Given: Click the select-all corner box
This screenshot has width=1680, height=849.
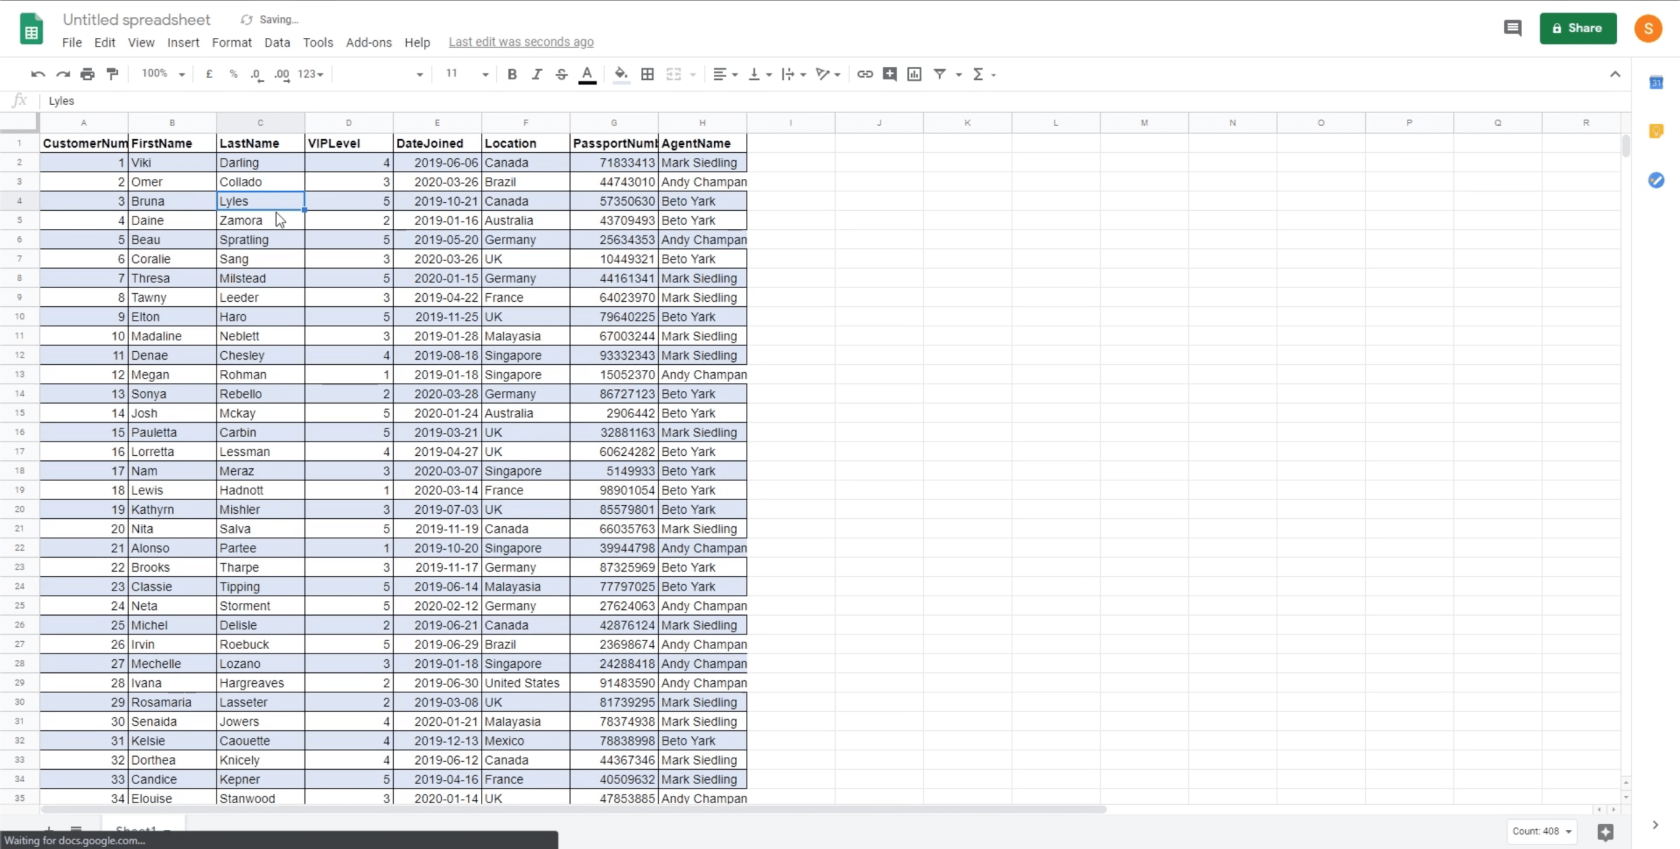Looking at the screenshot, I should tap(19, 123).
